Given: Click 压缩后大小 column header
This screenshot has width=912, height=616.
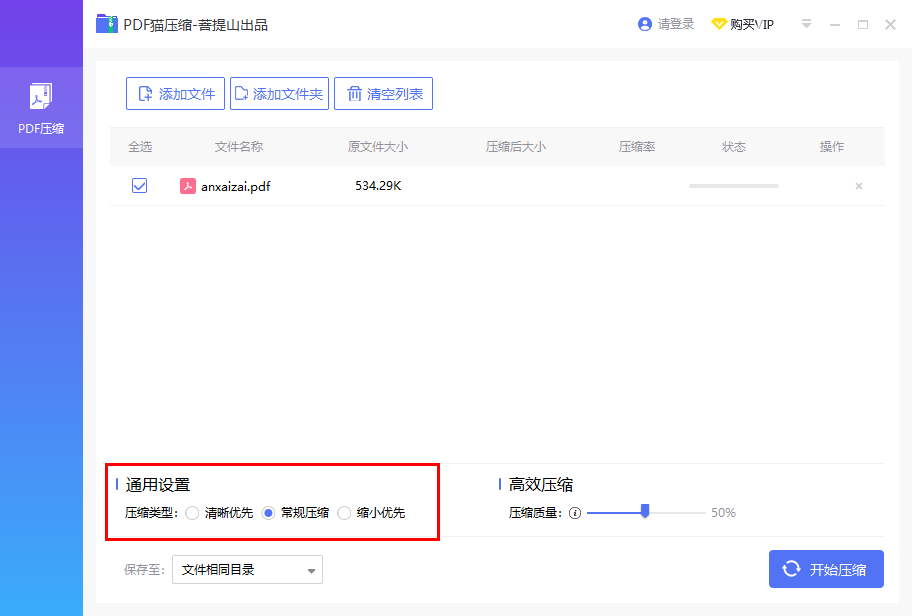Looking at the screenshot, I should (x=516, y=147).
